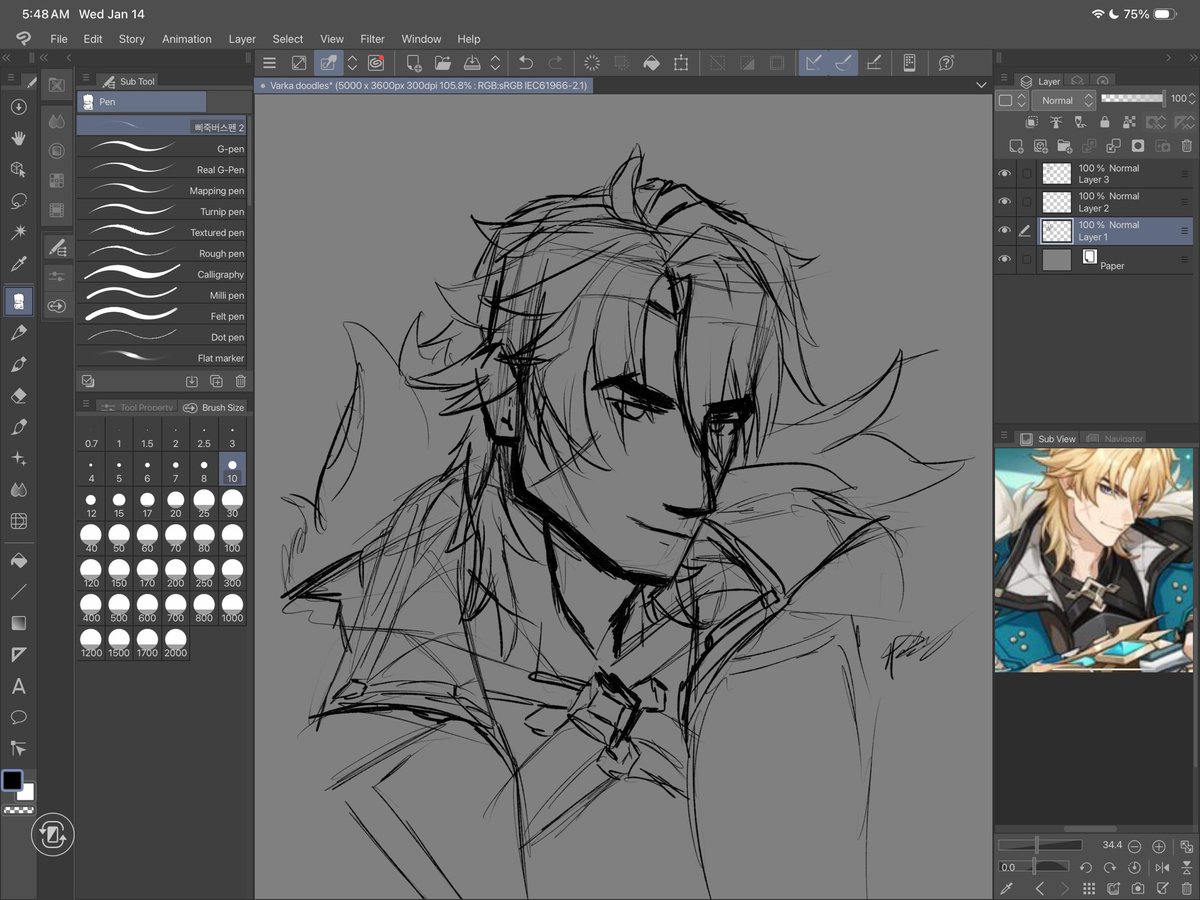Click the Fill bucket icon in command bar
This screenshot has width=1200, height=900.
pos(651,63)
